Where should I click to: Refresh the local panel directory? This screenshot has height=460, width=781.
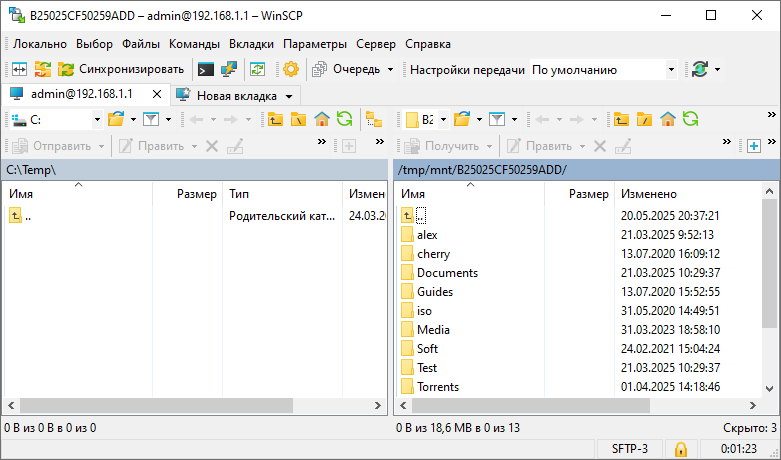coord(345,119)
